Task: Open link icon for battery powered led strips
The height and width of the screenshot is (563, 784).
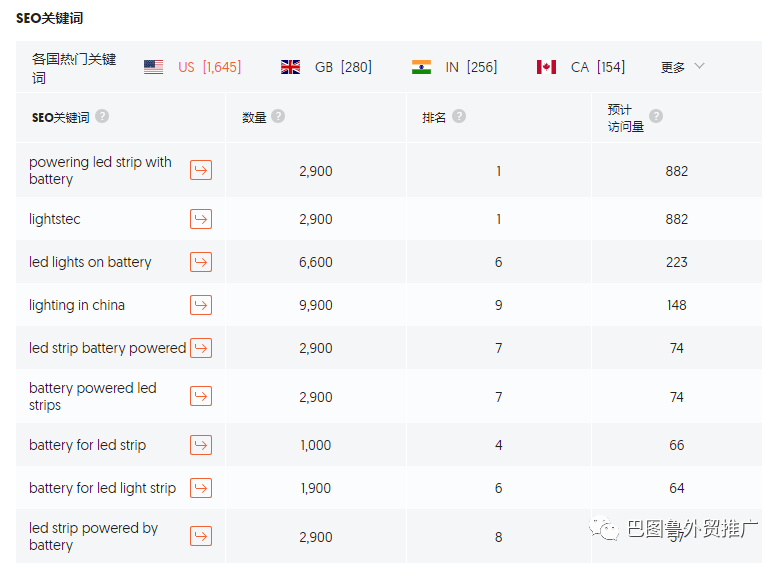Action: 201,396
